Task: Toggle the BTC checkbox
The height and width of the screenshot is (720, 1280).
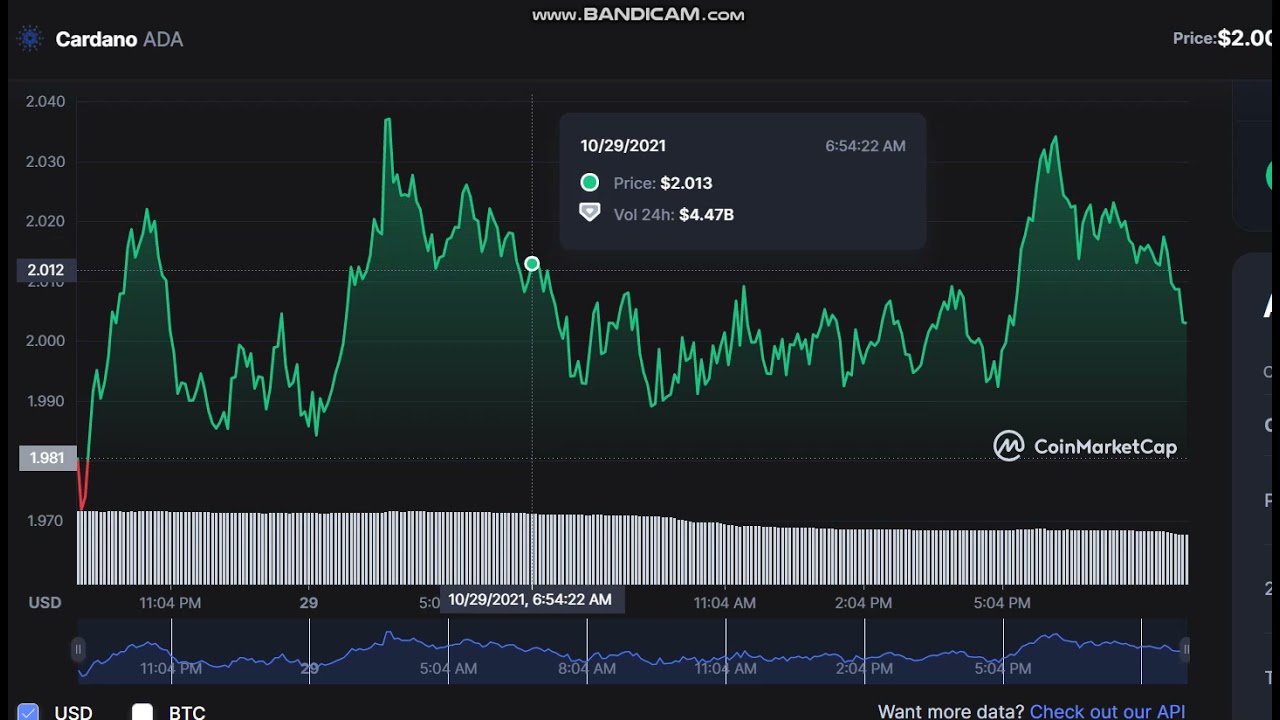Action: click(142, 712)
